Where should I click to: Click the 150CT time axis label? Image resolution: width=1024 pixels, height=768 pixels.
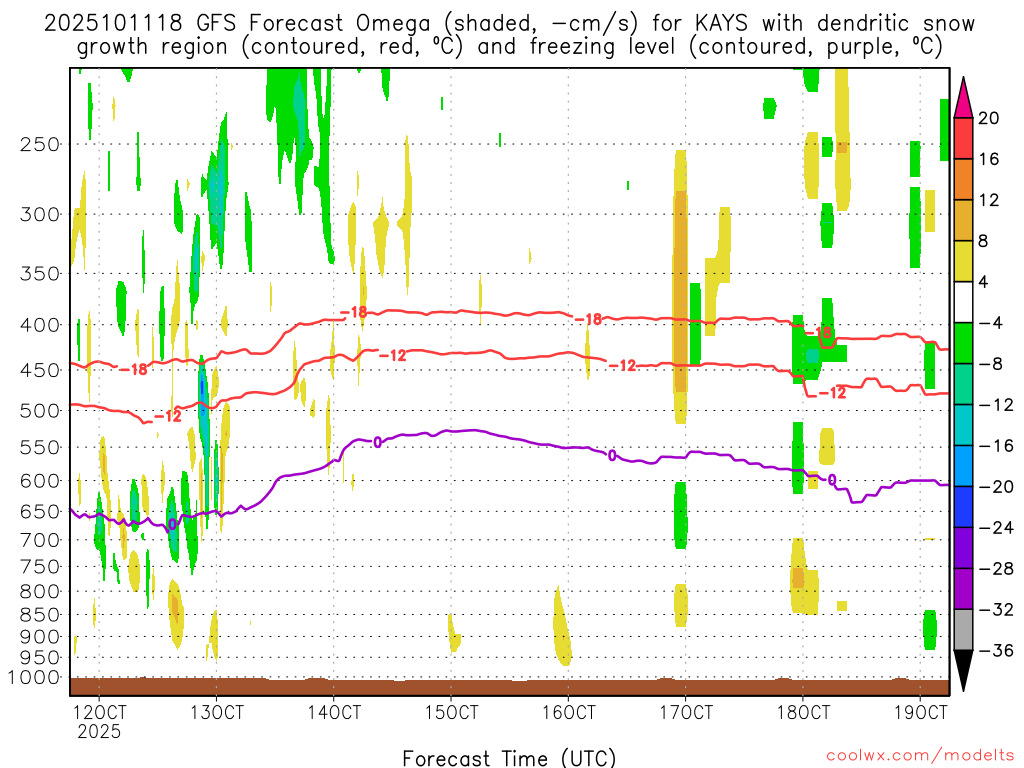click(x=451, y=712)
